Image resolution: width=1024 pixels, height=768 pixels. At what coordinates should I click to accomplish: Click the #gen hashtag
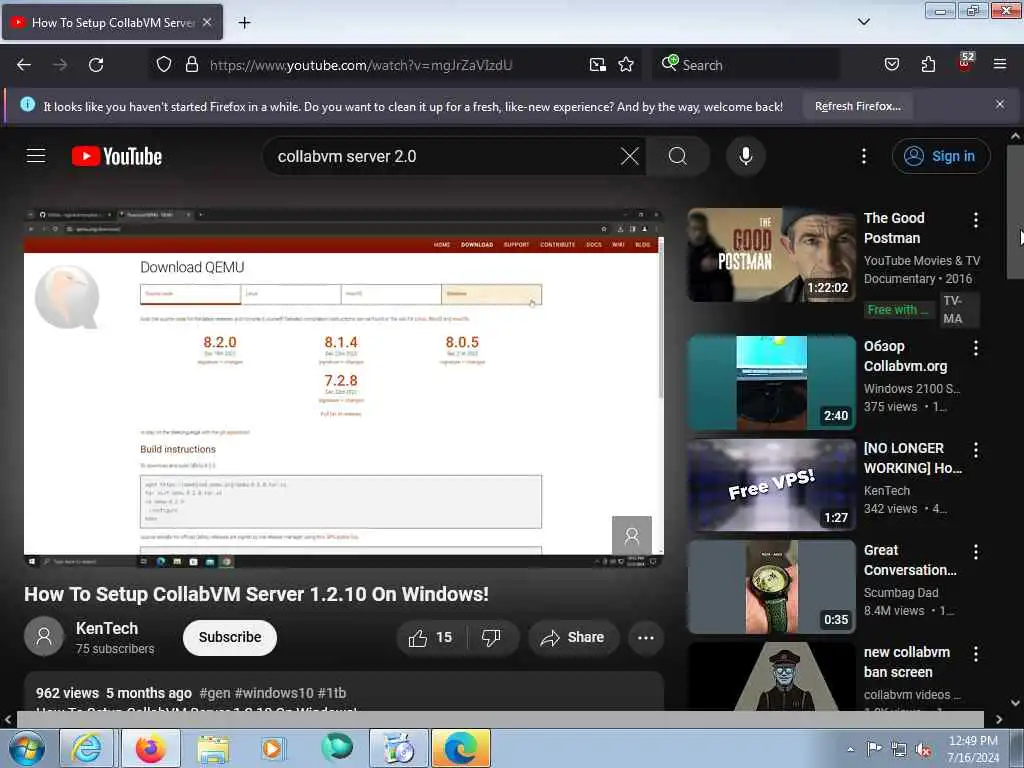tap(214, 693)
